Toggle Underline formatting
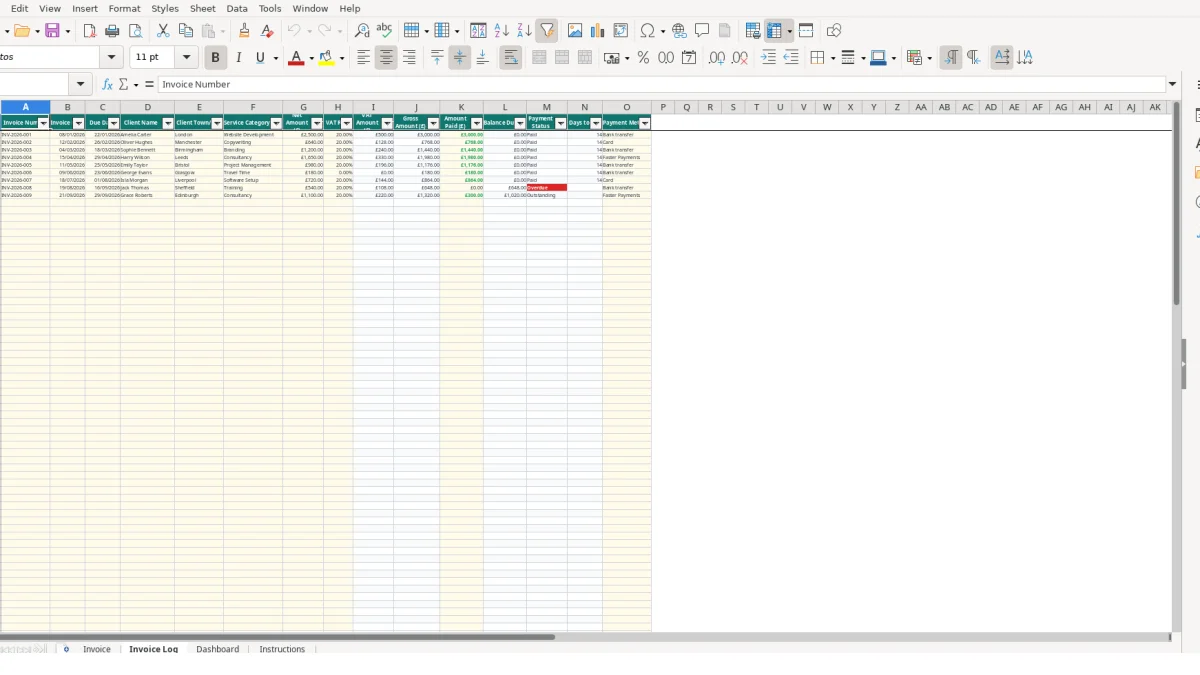Viewport: 1200px width, 675px height. point(260,58)
